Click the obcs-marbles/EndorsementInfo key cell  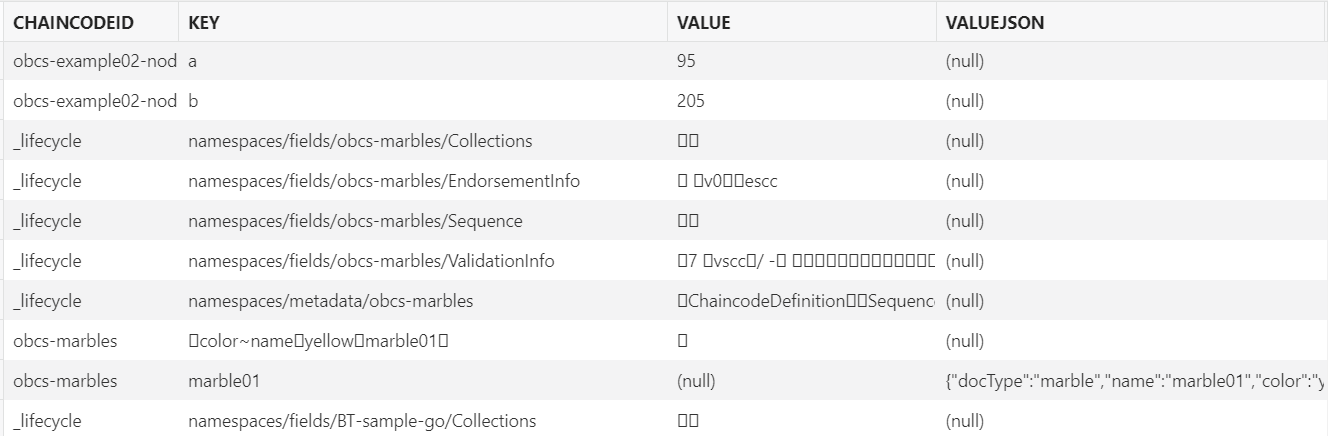pyautogui.click(x=384, y=181)
